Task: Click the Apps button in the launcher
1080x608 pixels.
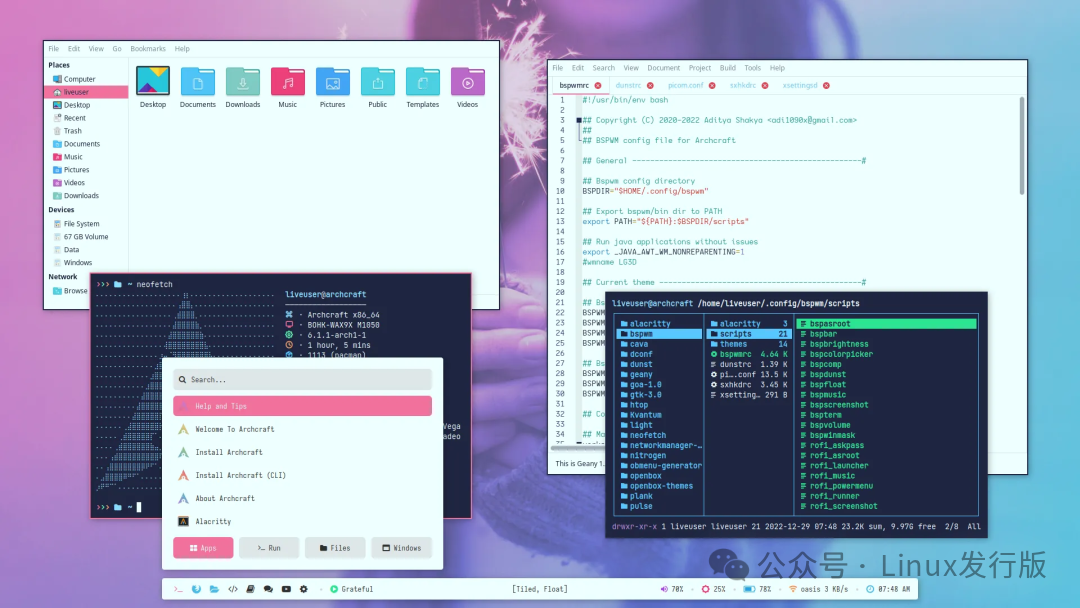Action: [x=203, y=547]
